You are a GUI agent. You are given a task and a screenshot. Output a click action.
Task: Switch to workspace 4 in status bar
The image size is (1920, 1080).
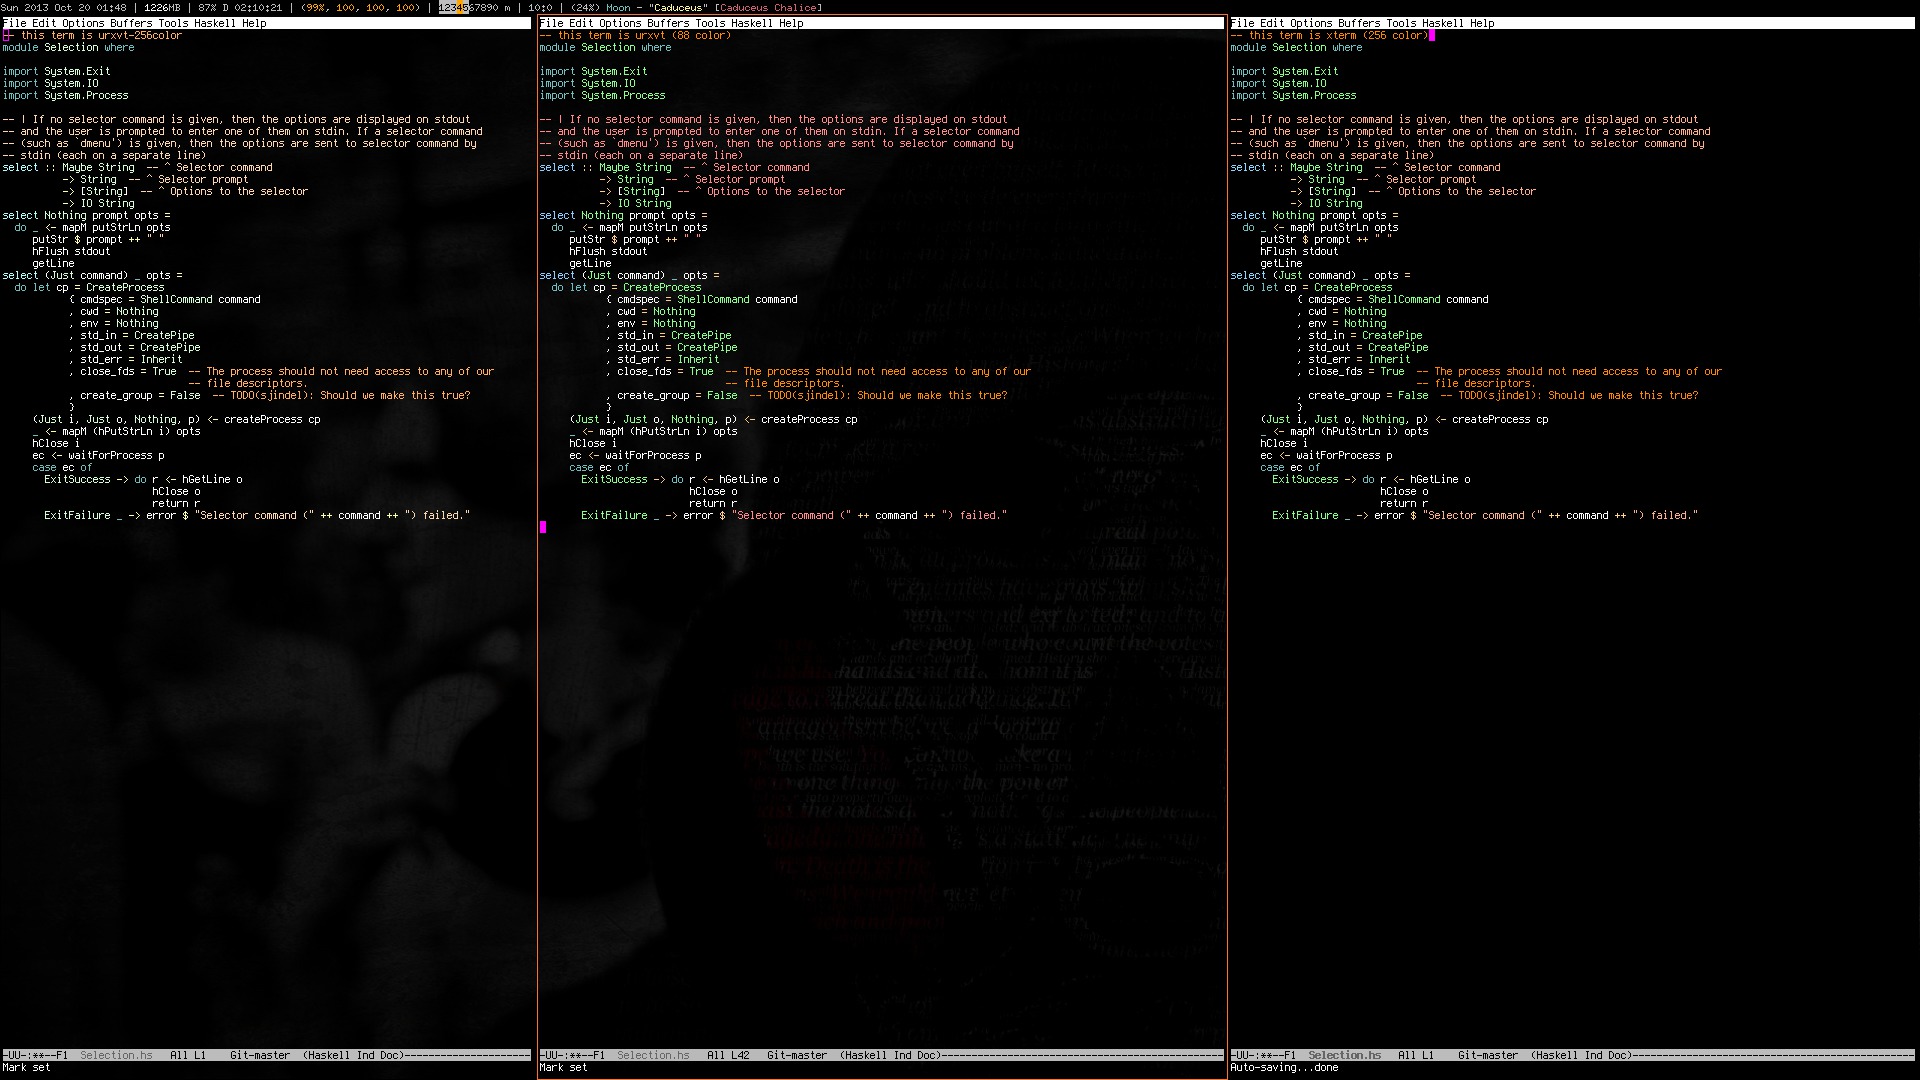(459, 7)
